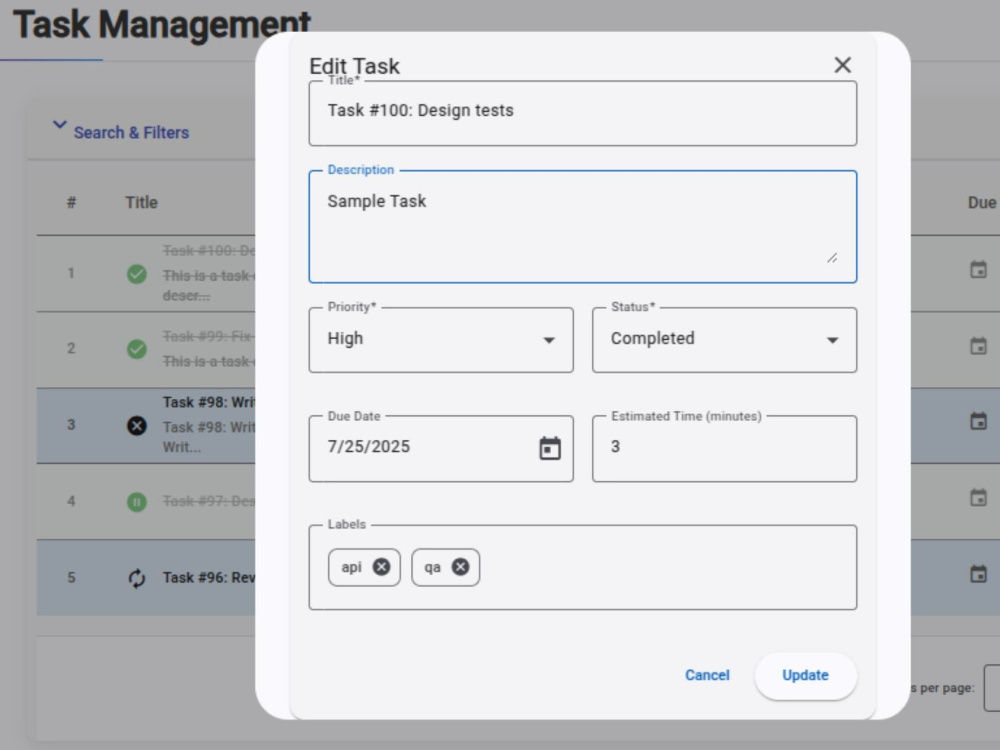The width and height of the screenshot is (1000, 750).
Task: Click the Due column header
Action: pos(982,203)
